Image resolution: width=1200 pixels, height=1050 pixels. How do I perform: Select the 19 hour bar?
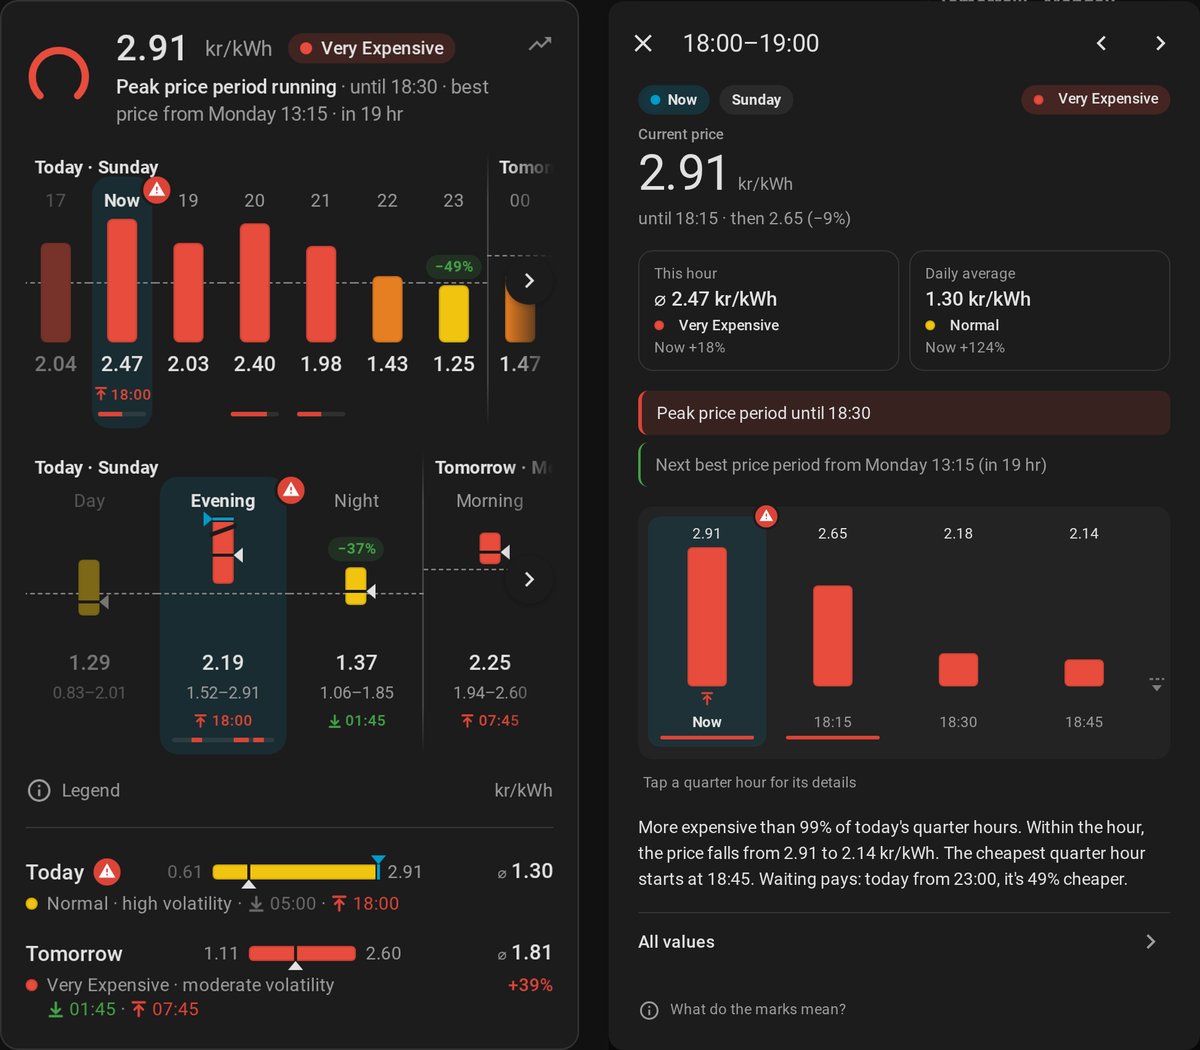click(188, 291)
